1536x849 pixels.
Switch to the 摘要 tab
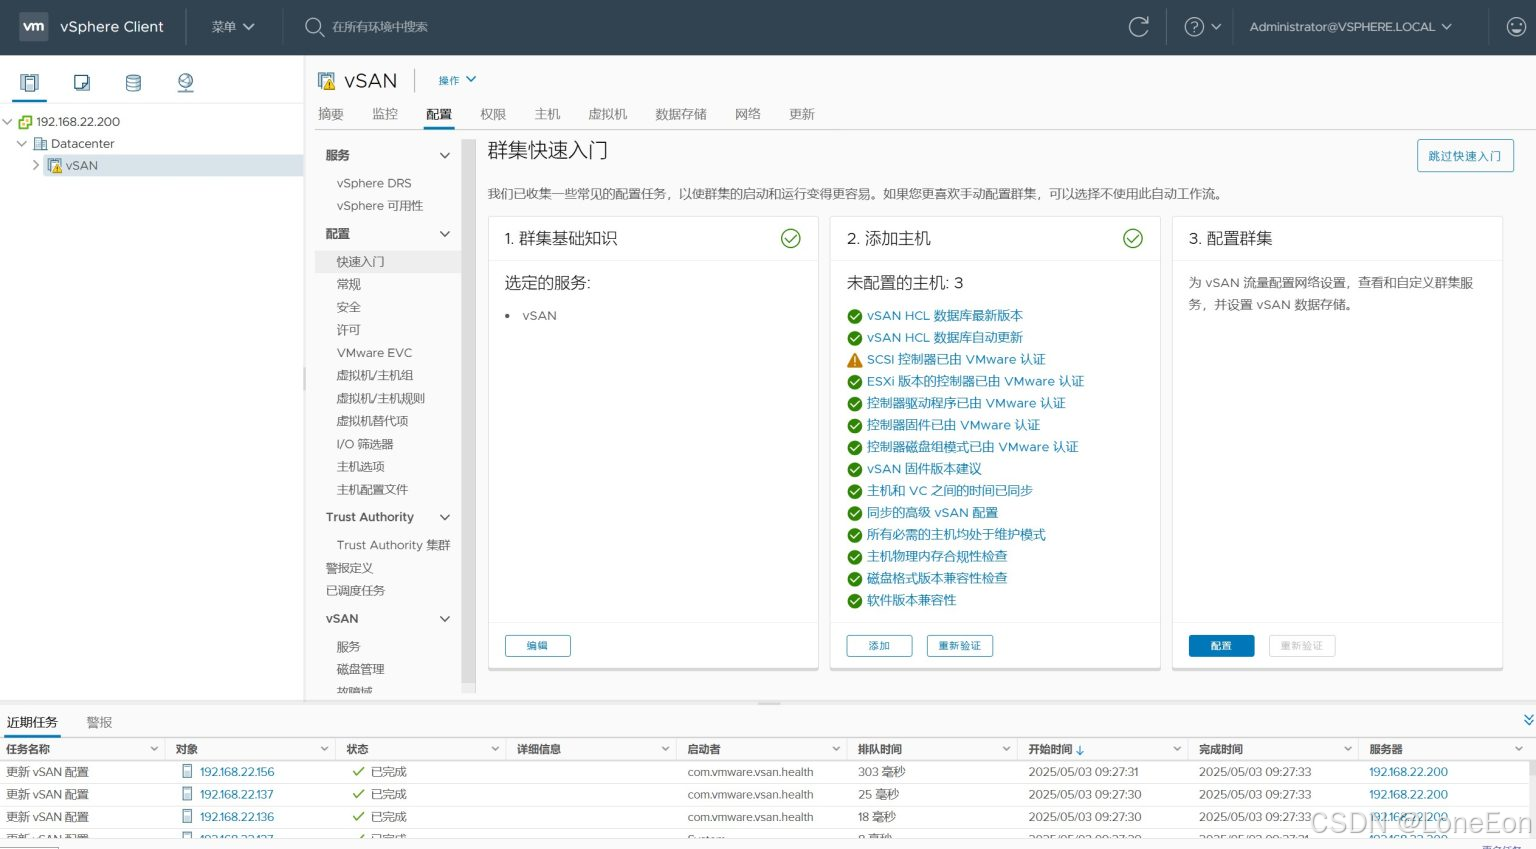click(331, 114)
